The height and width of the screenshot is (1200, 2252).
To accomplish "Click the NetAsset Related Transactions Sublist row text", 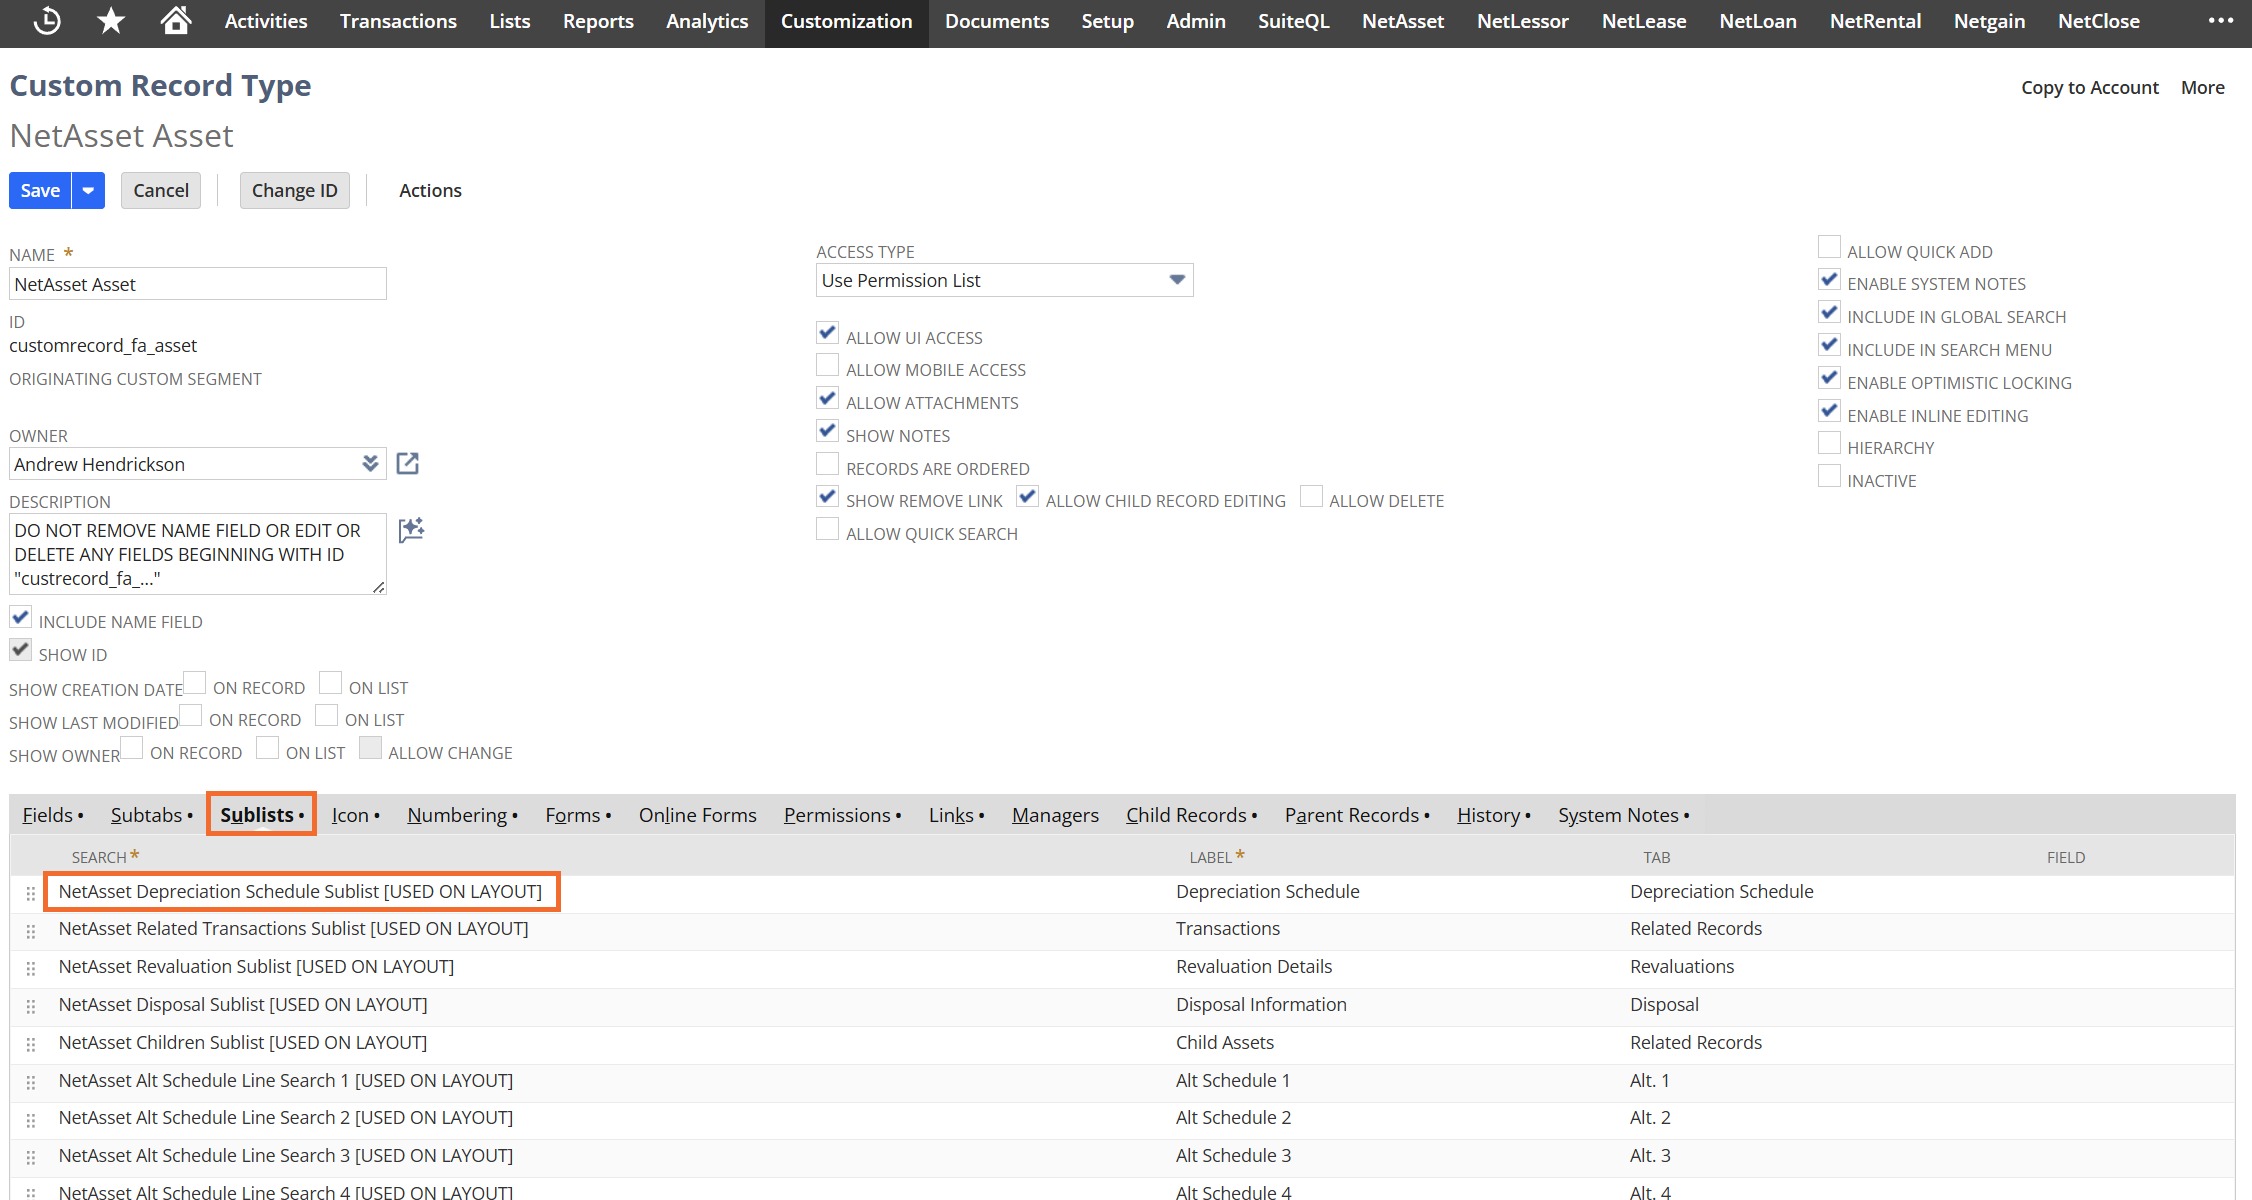I will coord(293,929).
